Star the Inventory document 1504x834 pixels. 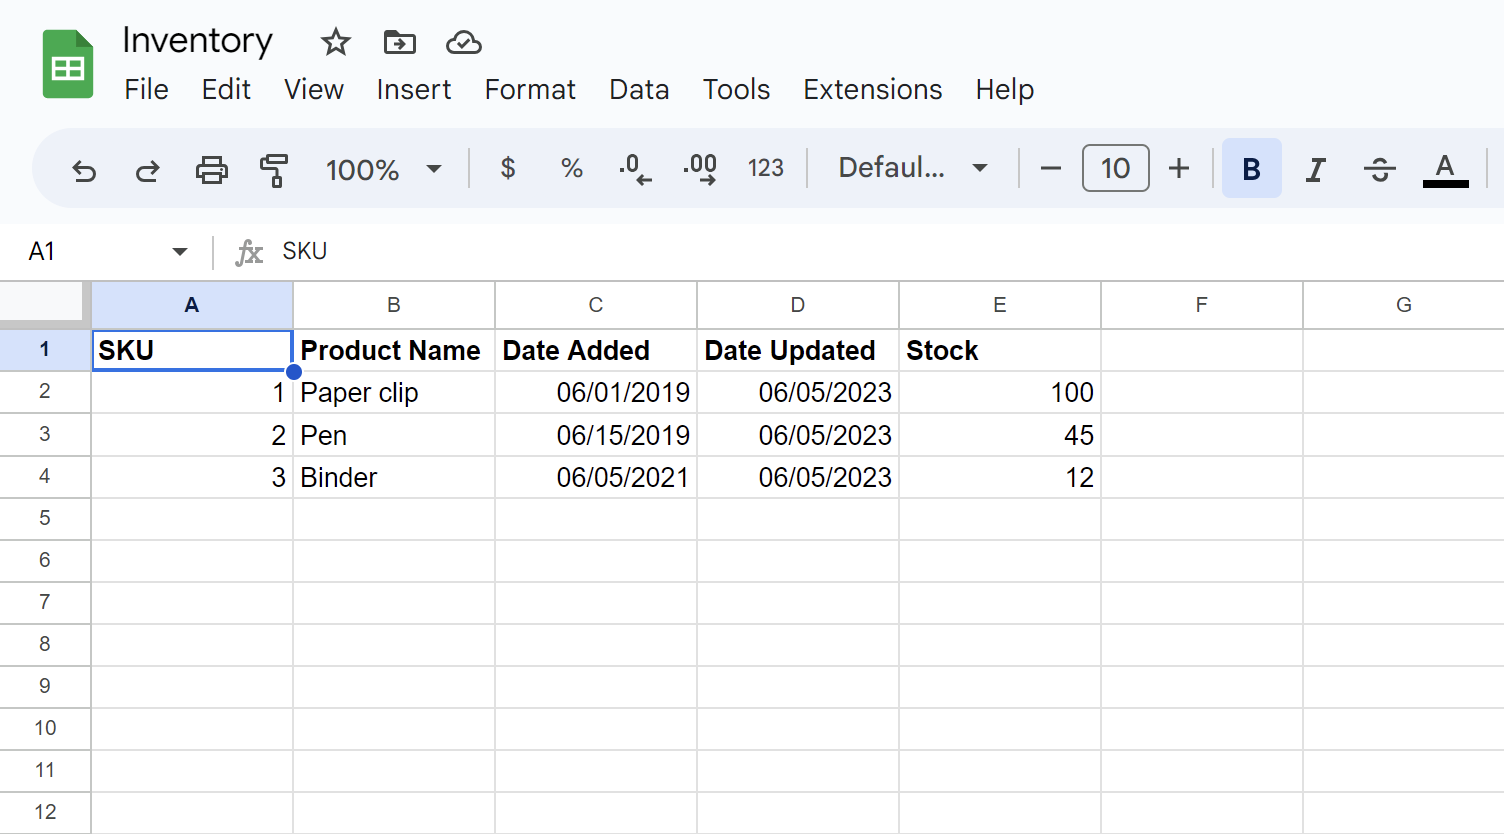335,43
